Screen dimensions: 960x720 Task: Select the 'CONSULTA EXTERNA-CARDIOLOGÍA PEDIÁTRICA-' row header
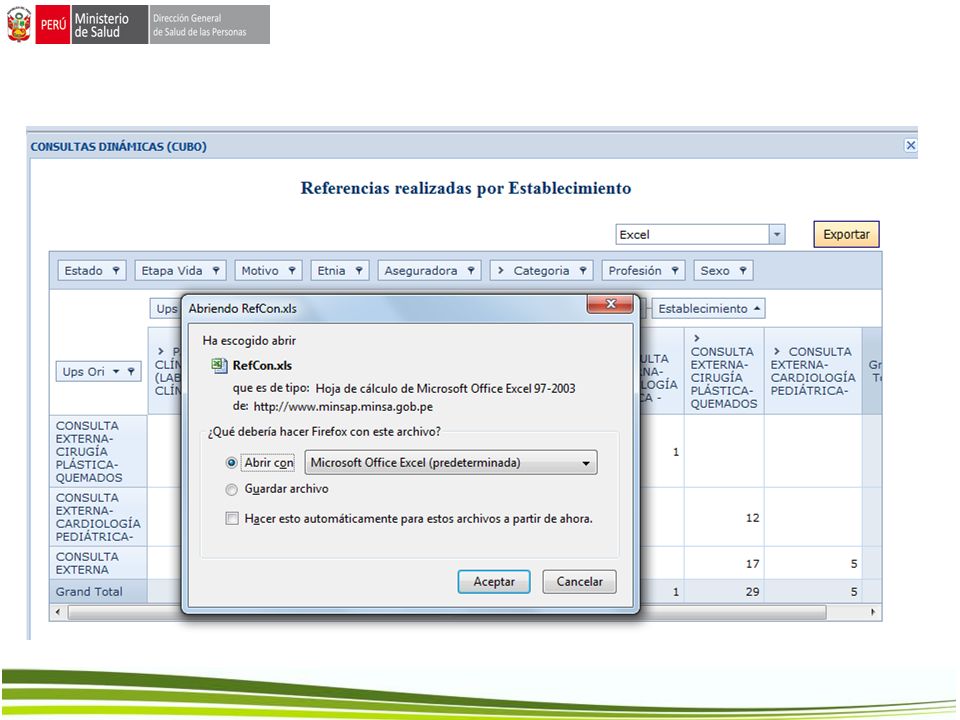coord(98,517)
